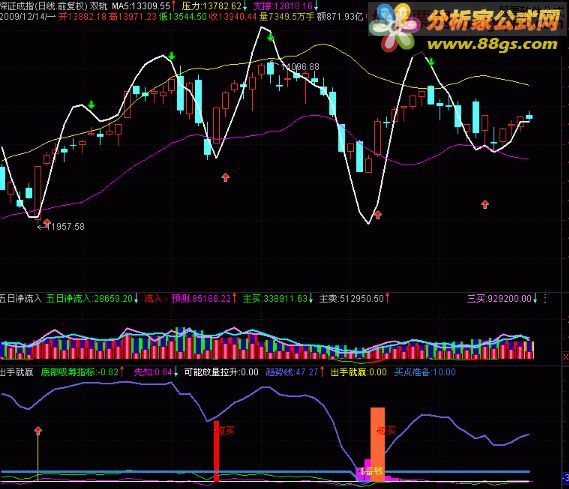Click the 先知:0.84 value
Screen dimensions: 569x489
153,372
